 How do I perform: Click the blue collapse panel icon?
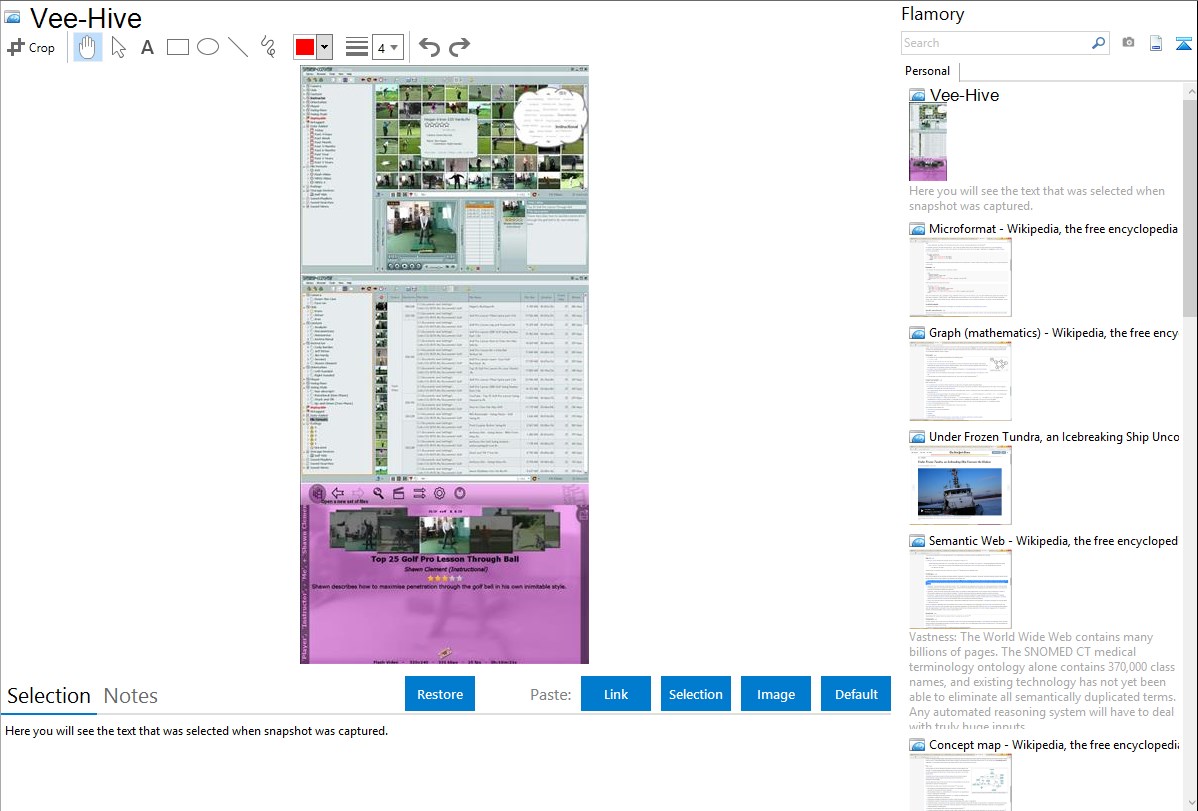pos(1183,43)
